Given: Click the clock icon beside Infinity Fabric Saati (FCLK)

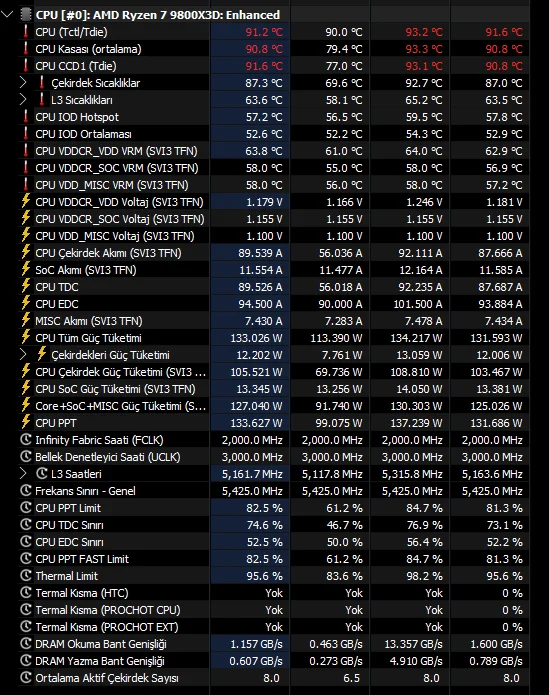Looking at the screenshot, I should pyautogui.click(x=26, y=439).
